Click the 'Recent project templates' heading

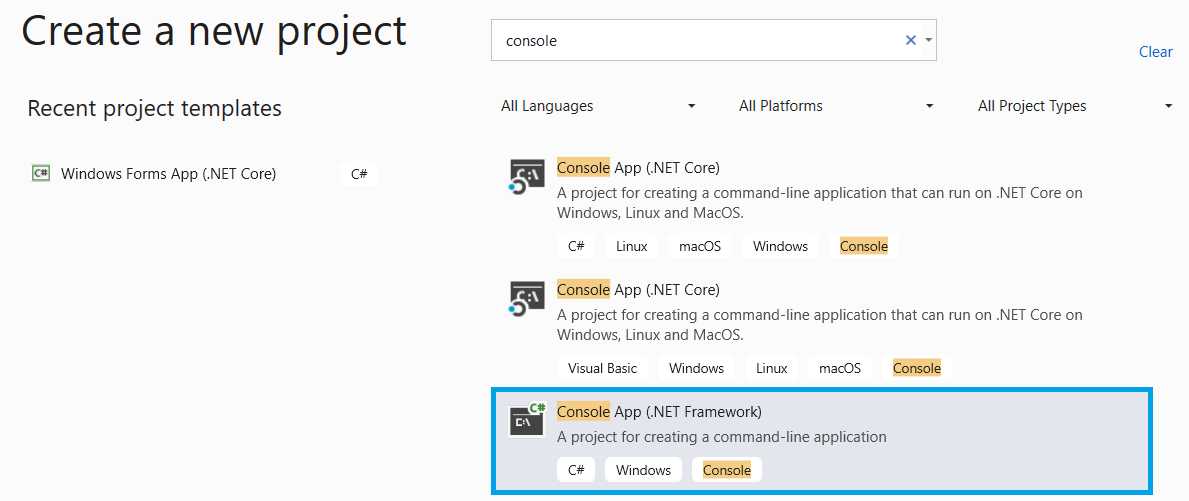pyautogui.click(x=155, y=108)
